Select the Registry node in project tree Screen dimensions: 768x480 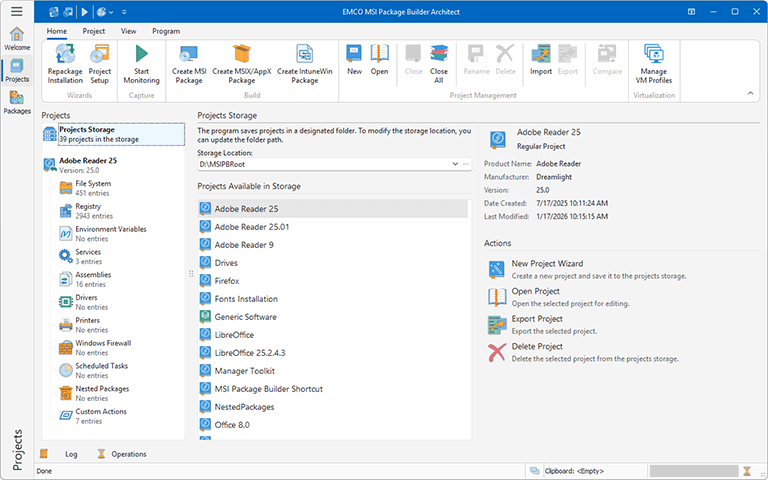pyautogui.click(x=87, y=206)
